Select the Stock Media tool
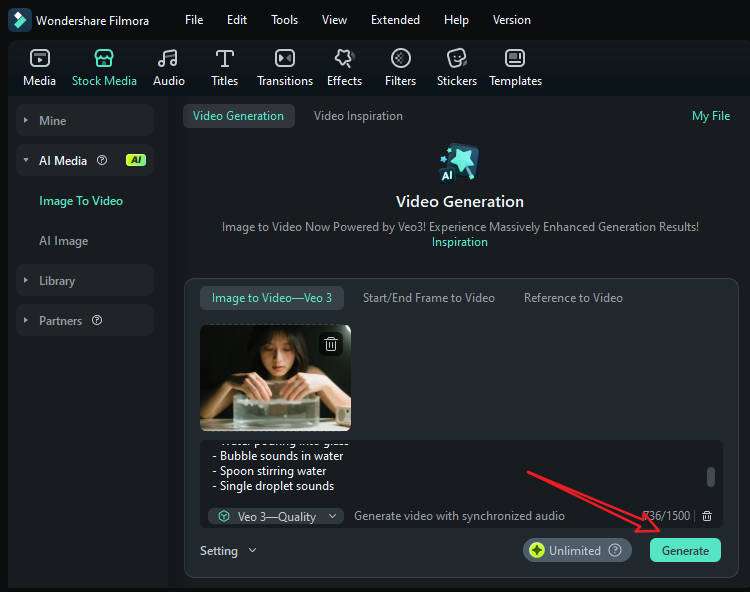This screenshot has height=592, width=750. (x=104, y=67)
